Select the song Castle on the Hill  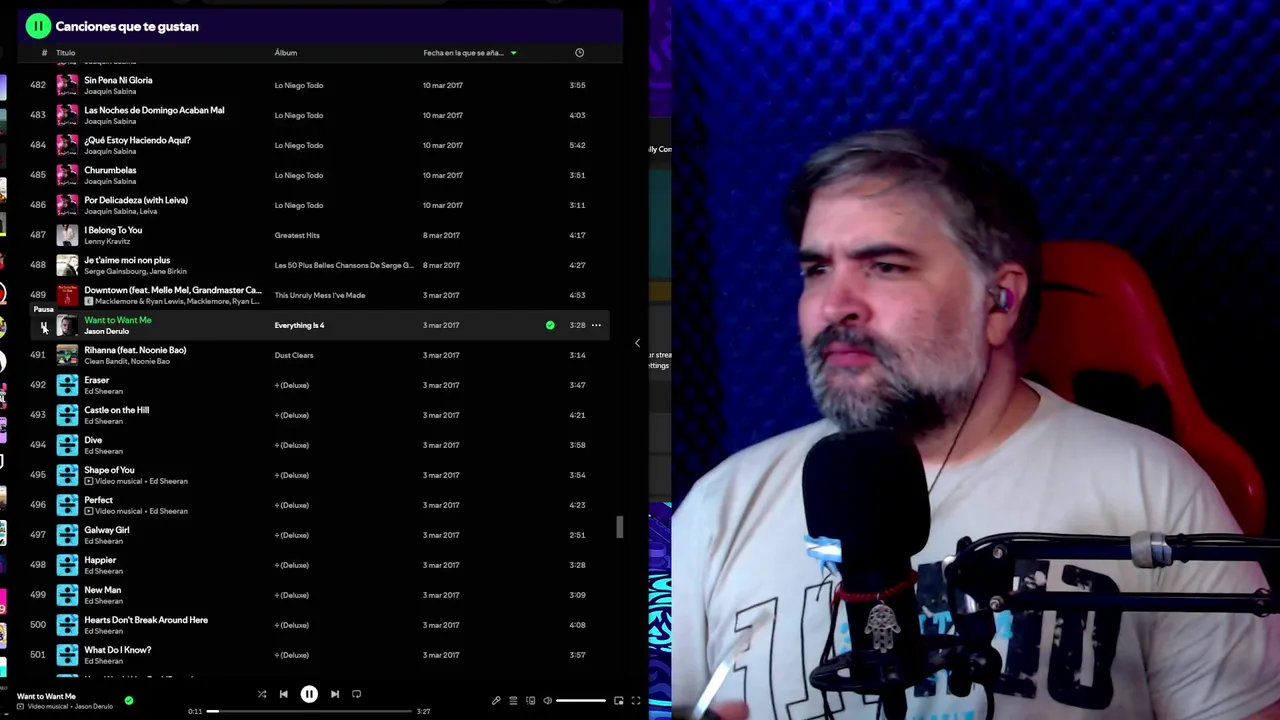click(116, 410)
